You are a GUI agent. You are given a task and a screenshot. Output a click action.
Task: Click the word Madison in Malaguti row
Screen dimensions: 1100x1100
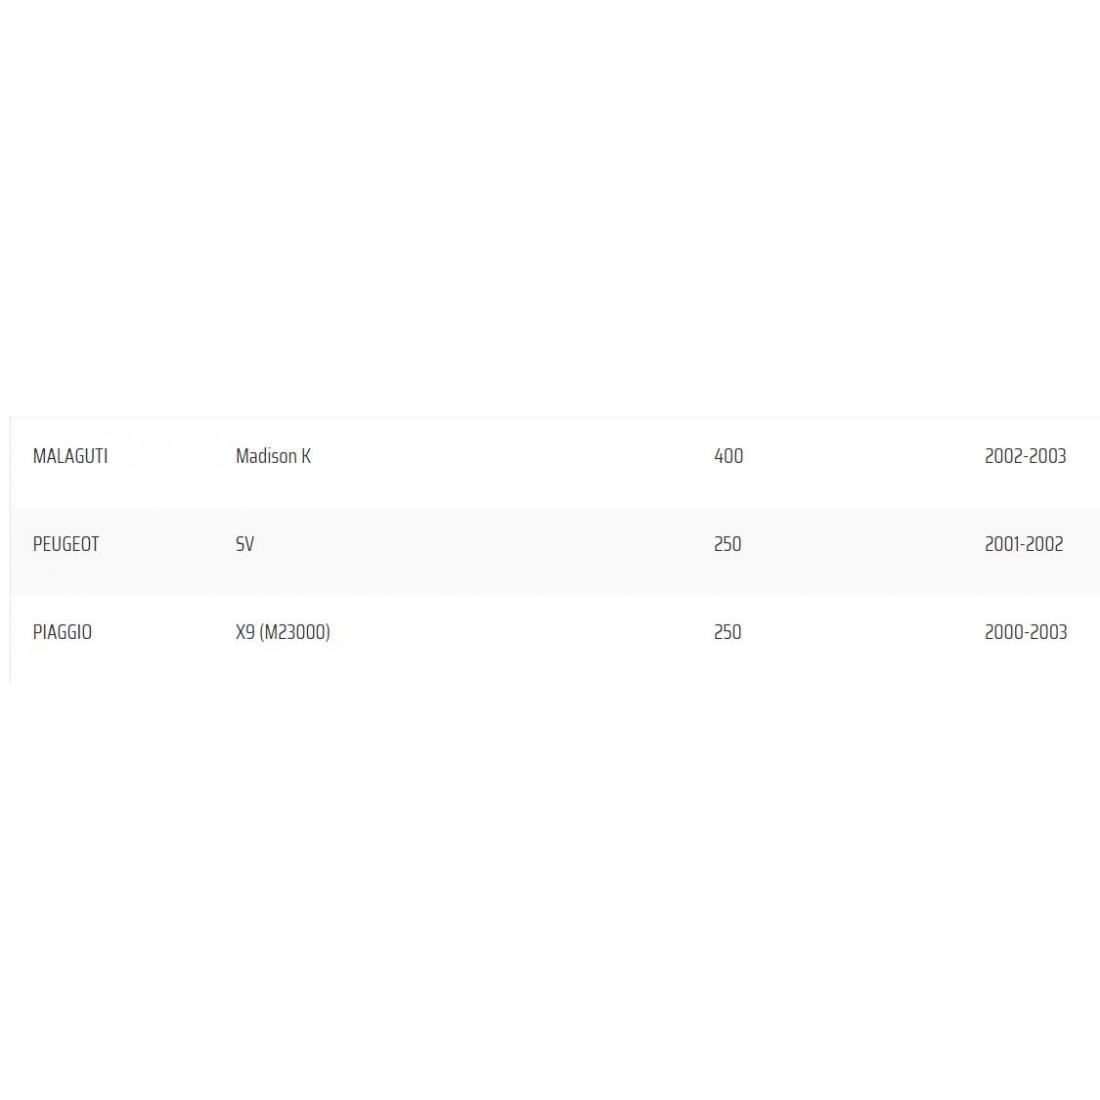pos(266,456)
